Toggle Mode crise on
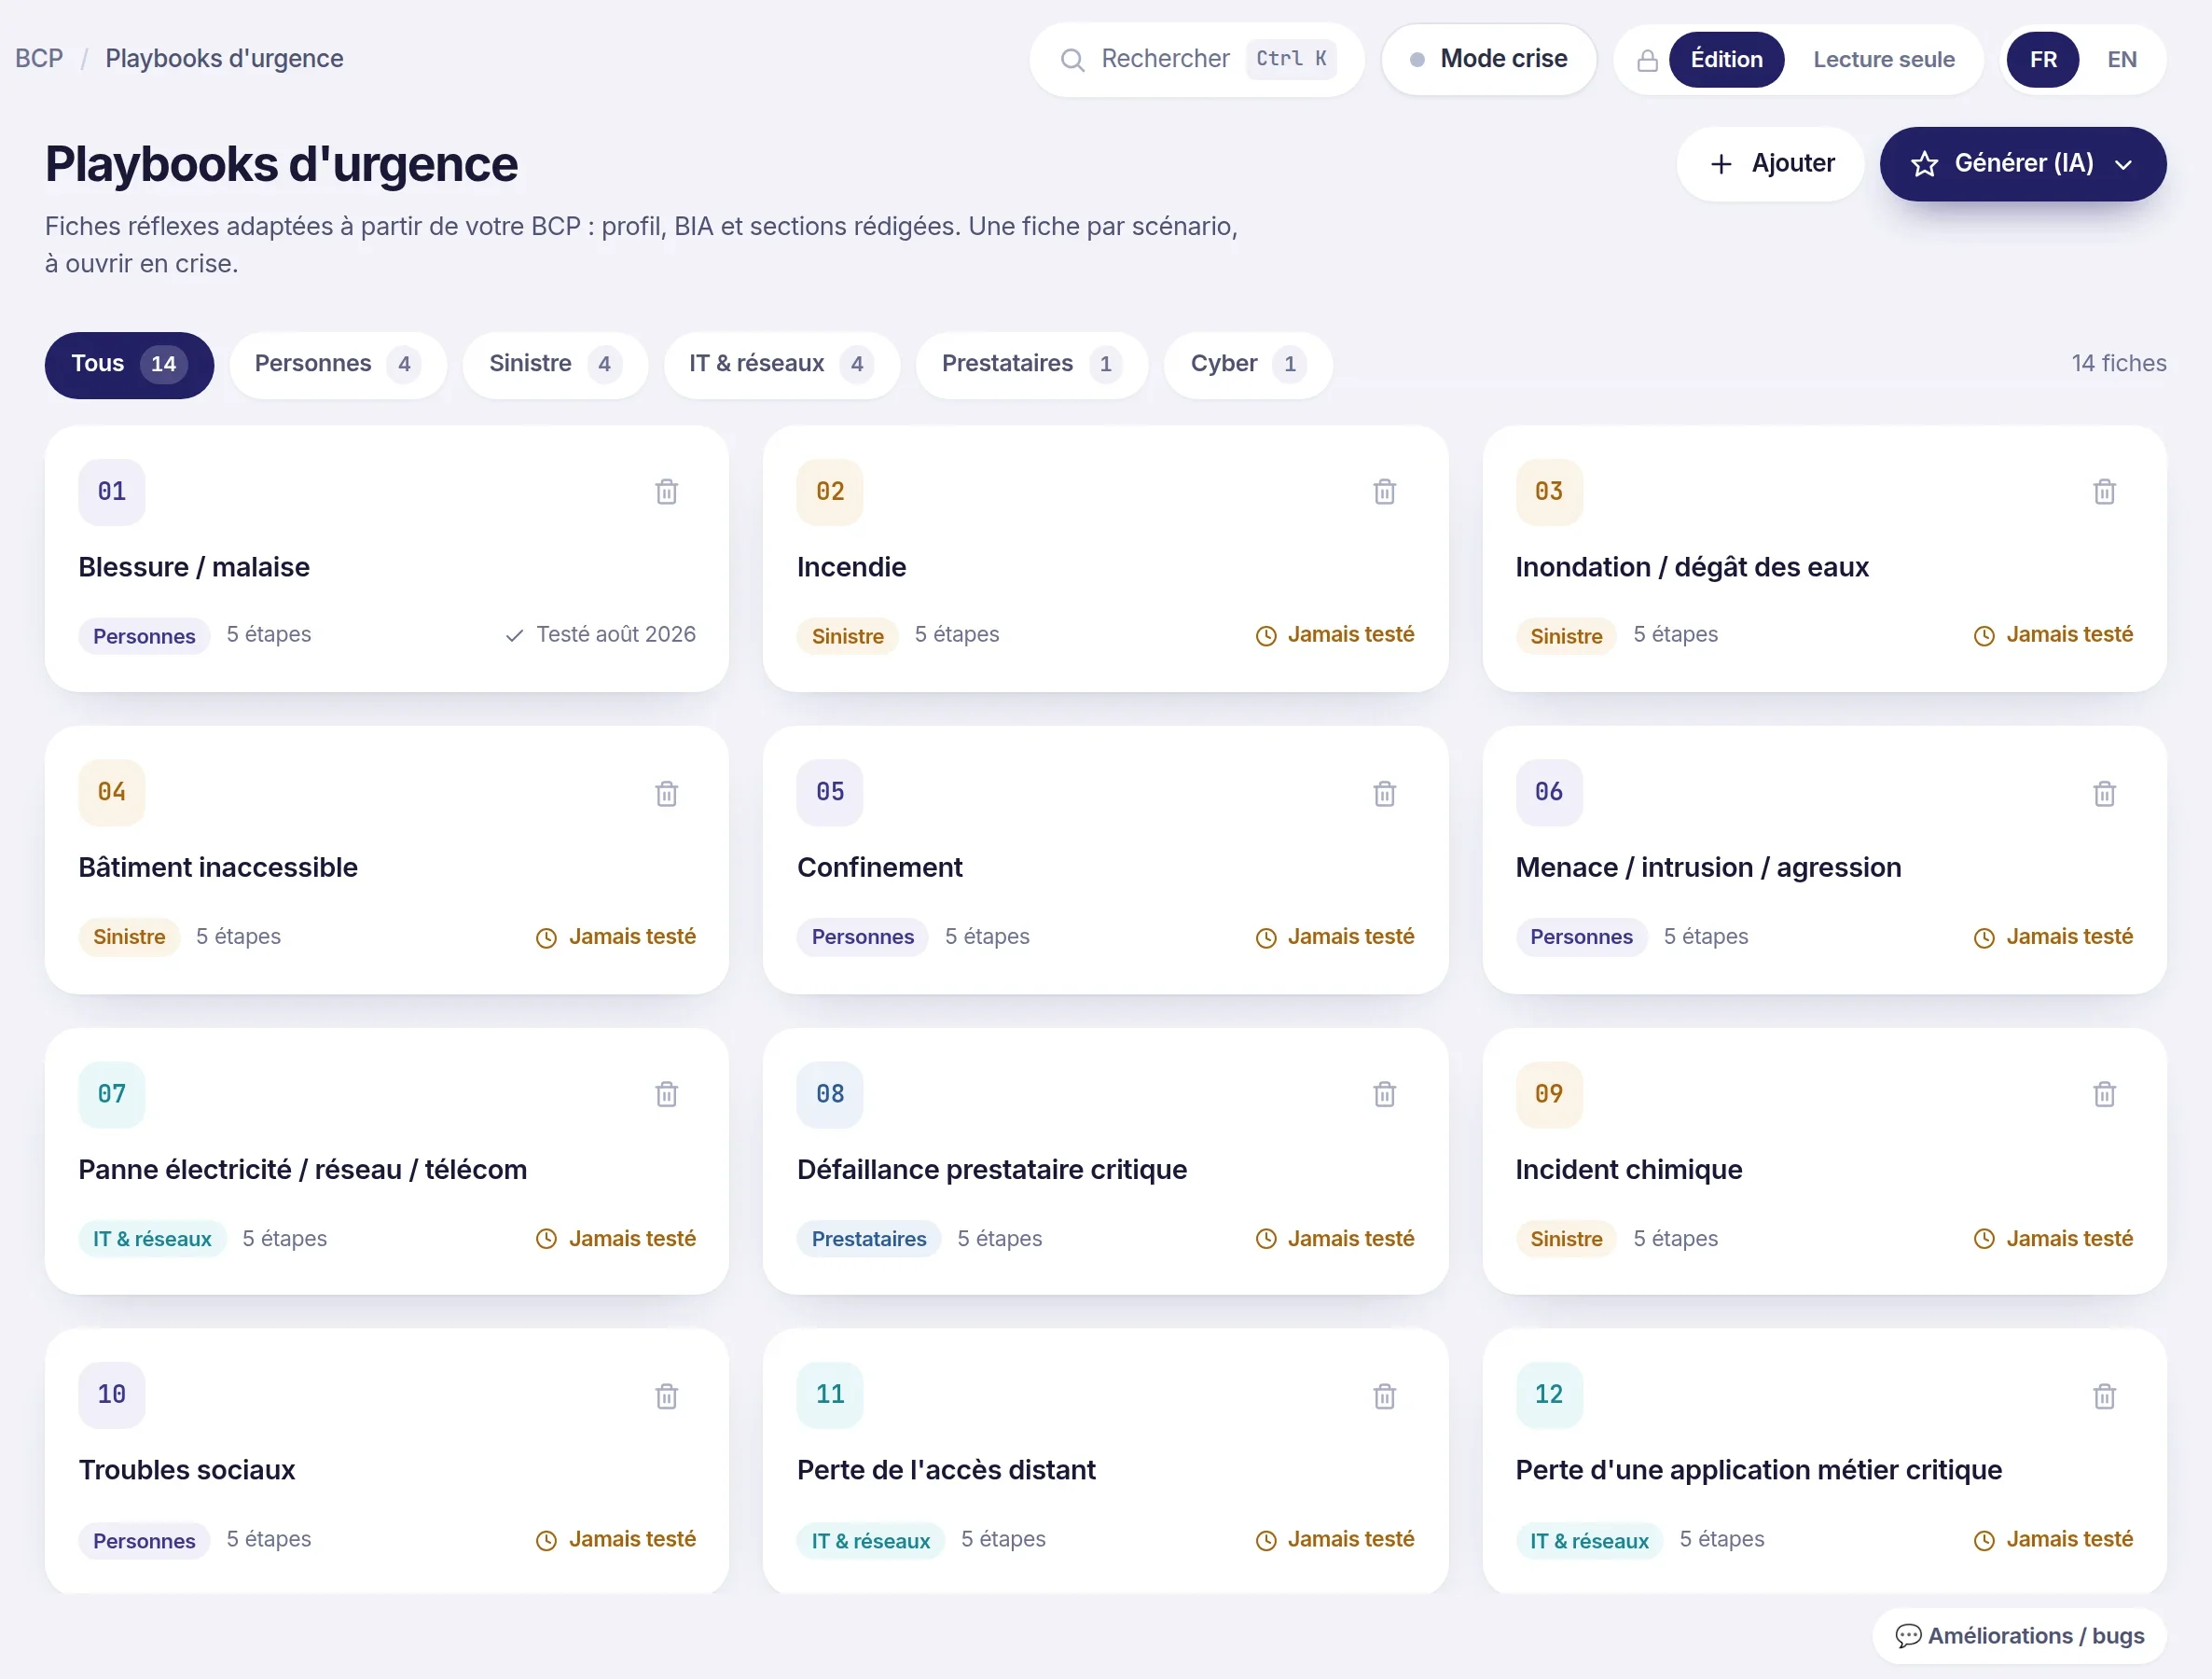This screenshot has height=1679, width=2212. tap(1488, 59)
